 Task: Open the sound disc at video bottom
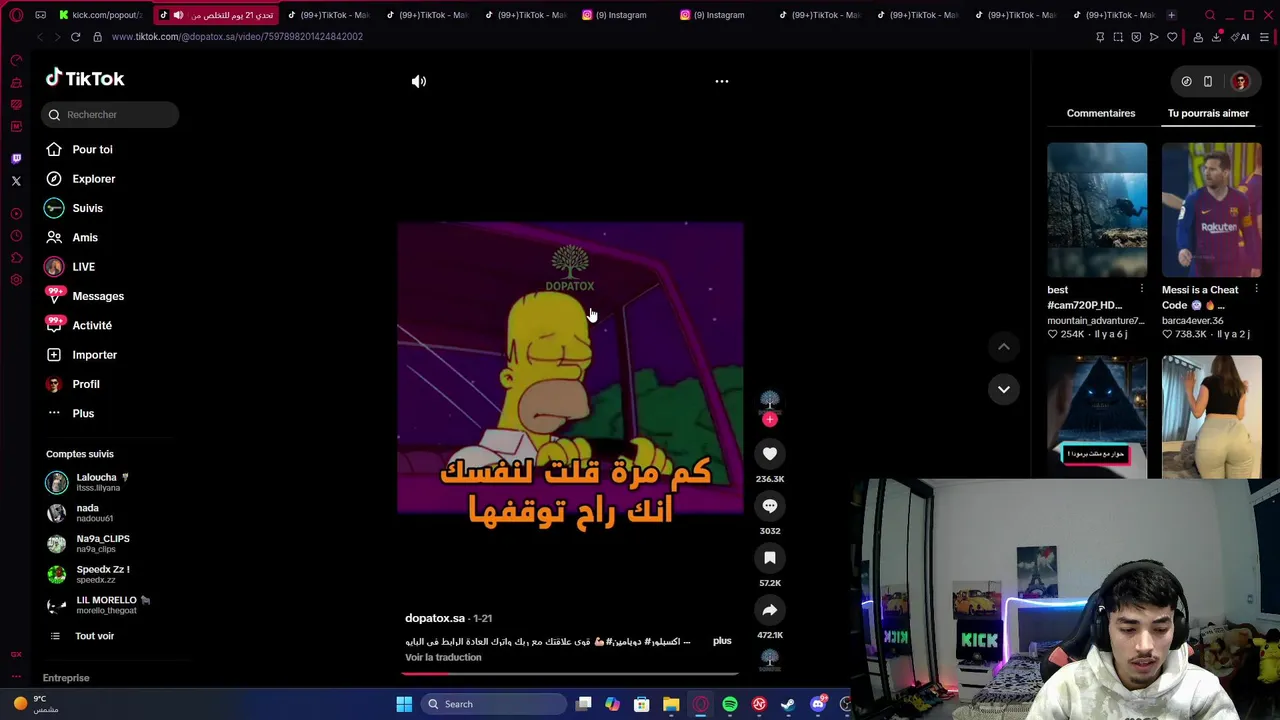[770, 658]
